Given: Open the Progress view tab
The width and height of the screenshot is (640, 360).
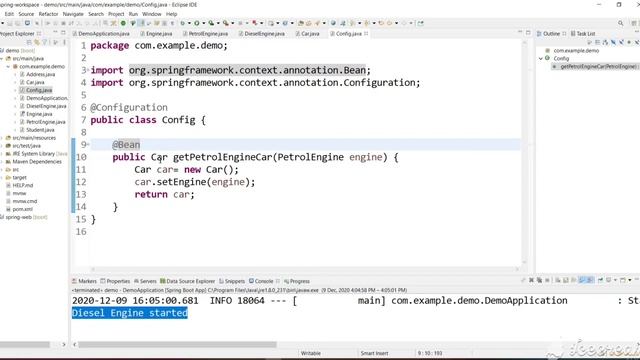Looking at the screenshot, I should (297, 281).
